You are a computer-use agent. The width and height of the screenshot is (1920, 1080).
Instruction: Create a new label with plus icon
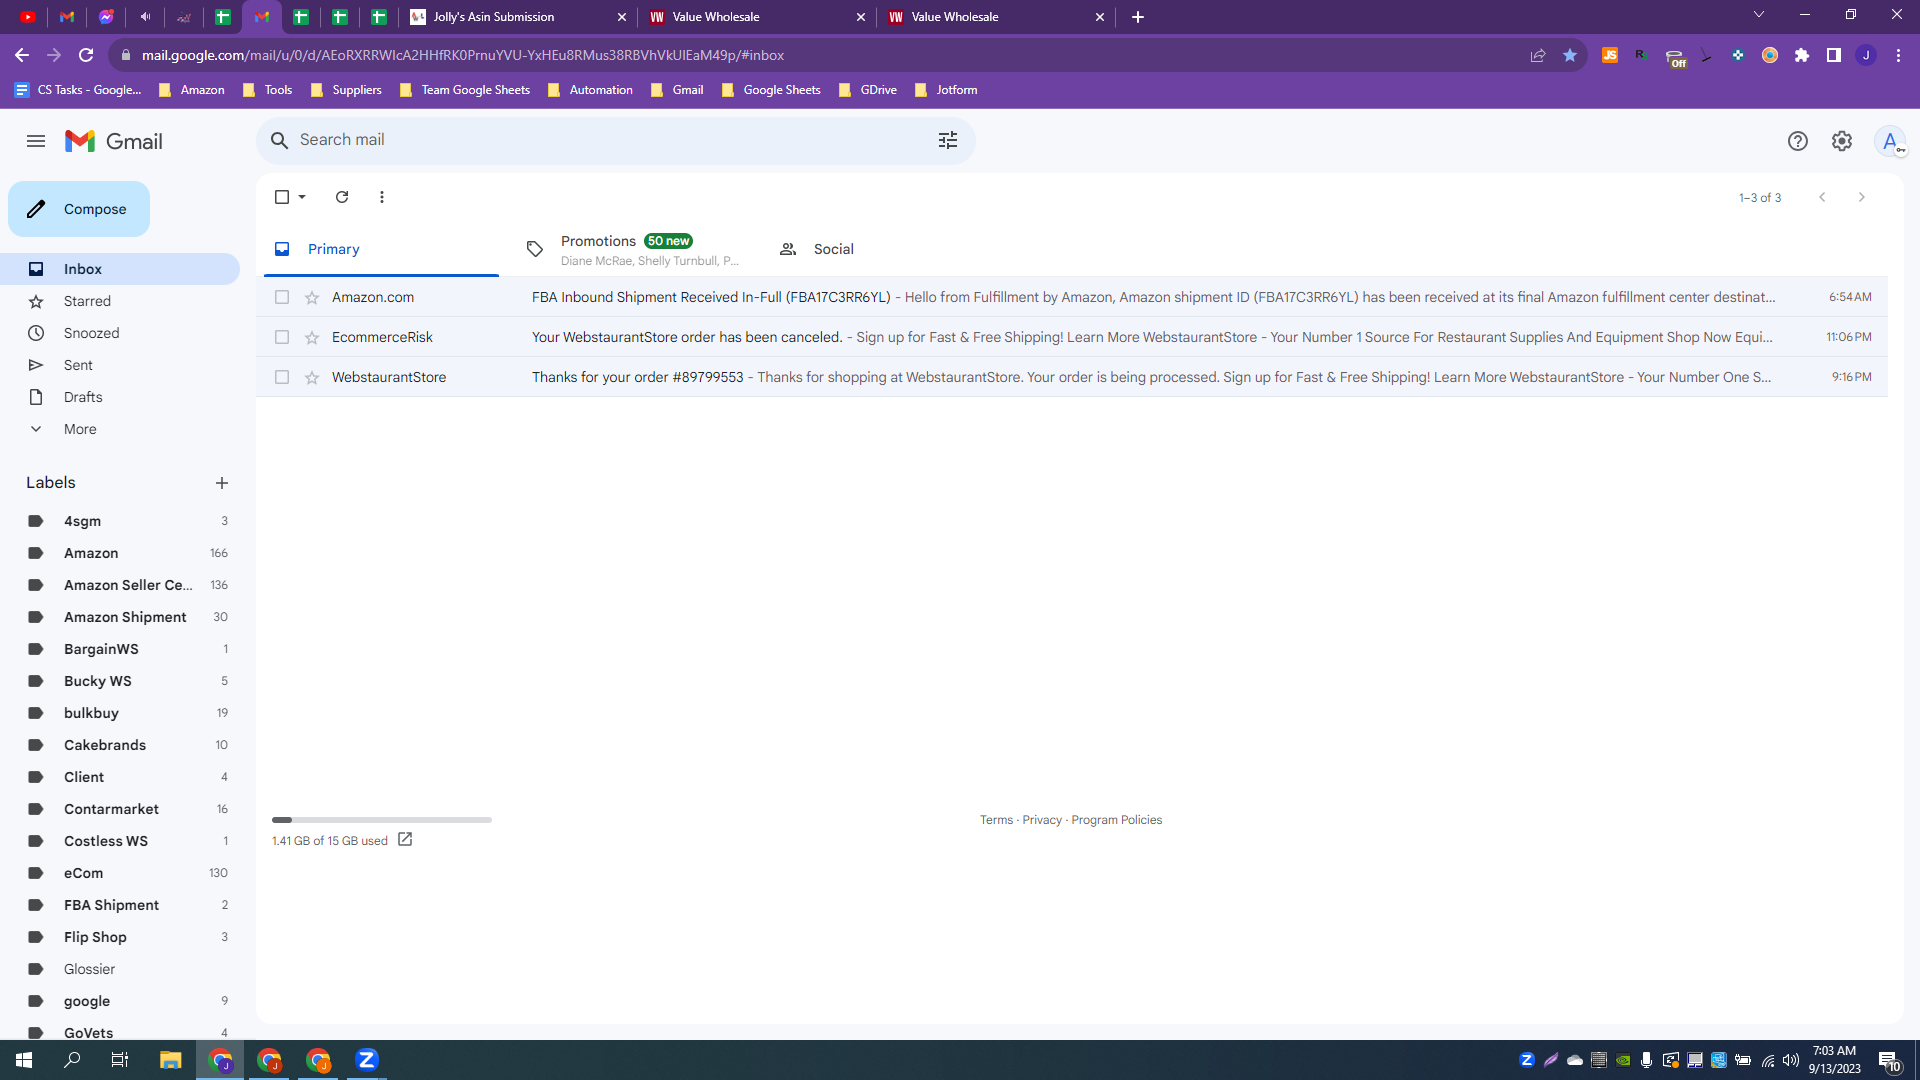(222, 483)
